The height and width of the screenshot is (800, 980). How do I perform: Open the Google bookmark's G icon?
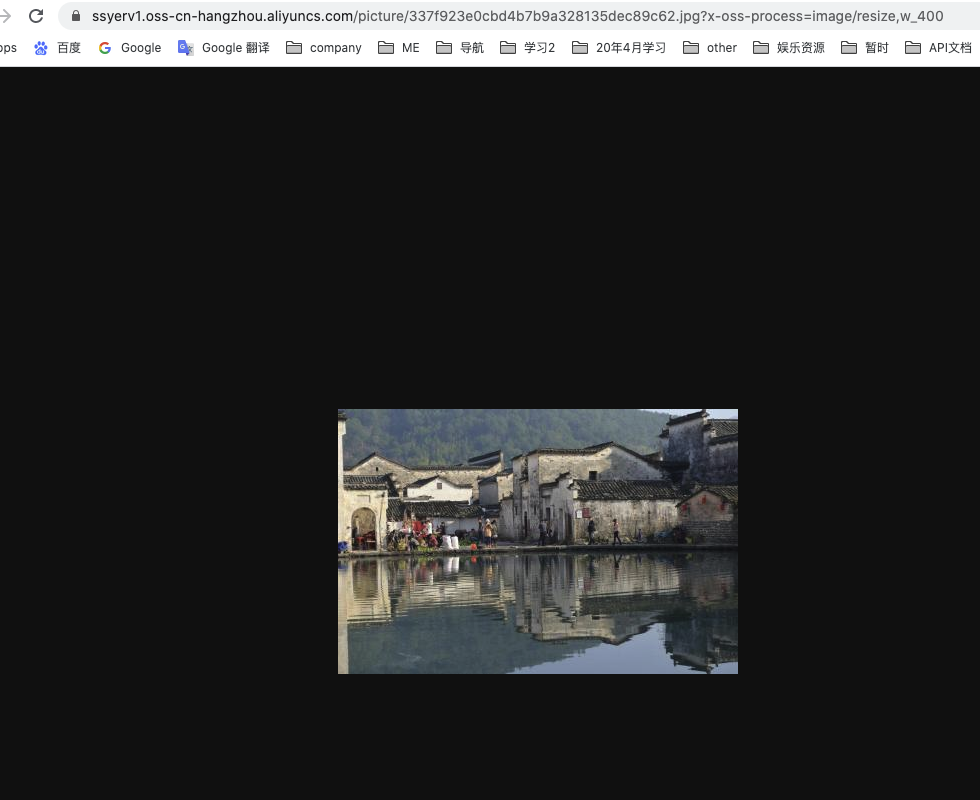click(x=104, y=47)
